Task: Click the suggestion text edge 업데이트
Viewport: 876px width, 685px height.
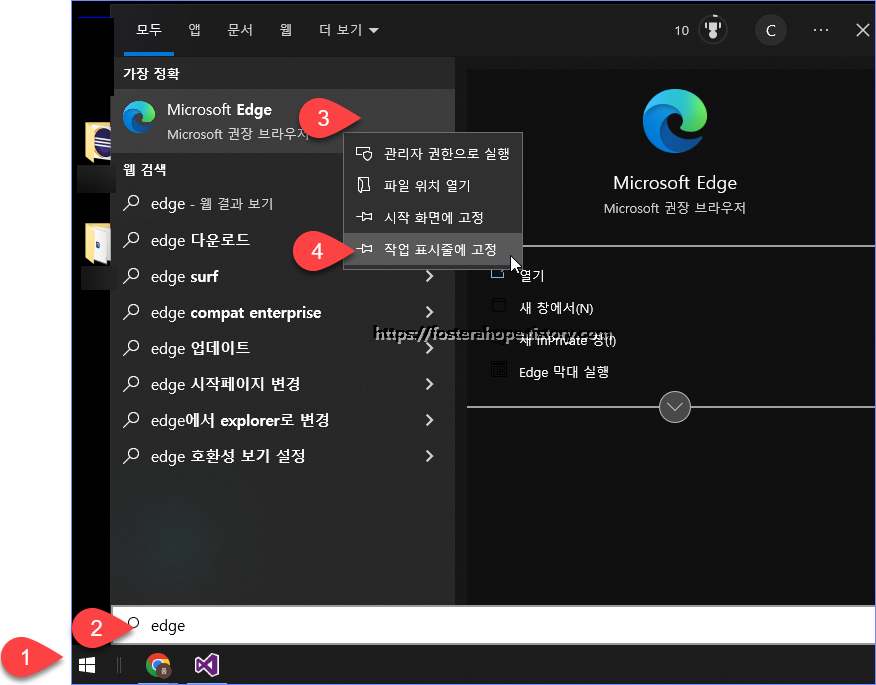Action: pos(200,348)
